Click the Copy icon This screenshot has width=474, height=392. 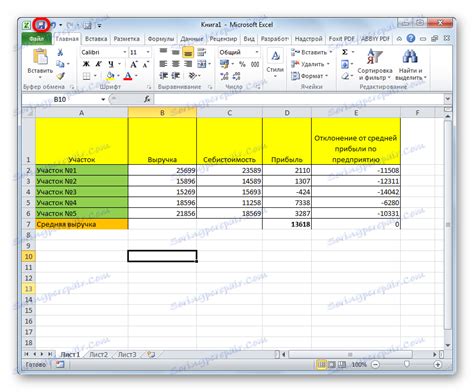(x=60, y=64)
